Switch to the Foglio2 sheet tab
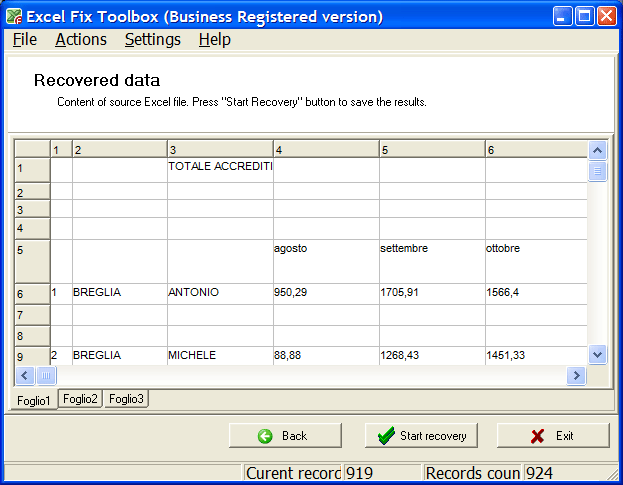This screenshot has height=485, width=623. (80, 399)
